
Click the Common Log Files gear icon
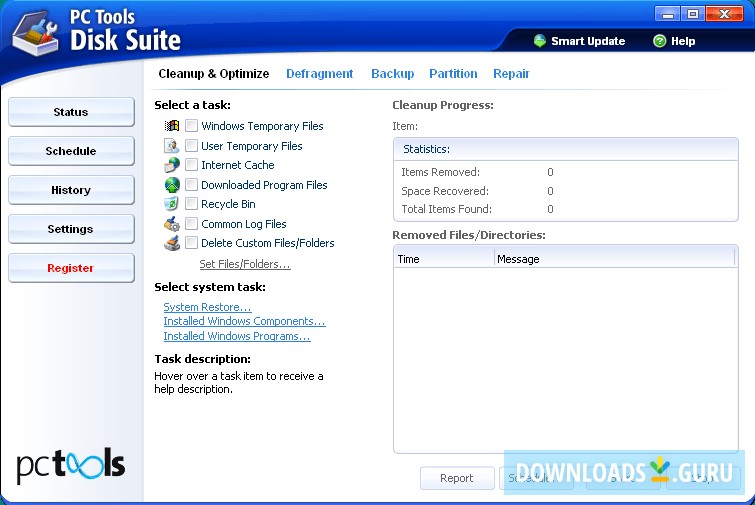(x=171, y=224)
